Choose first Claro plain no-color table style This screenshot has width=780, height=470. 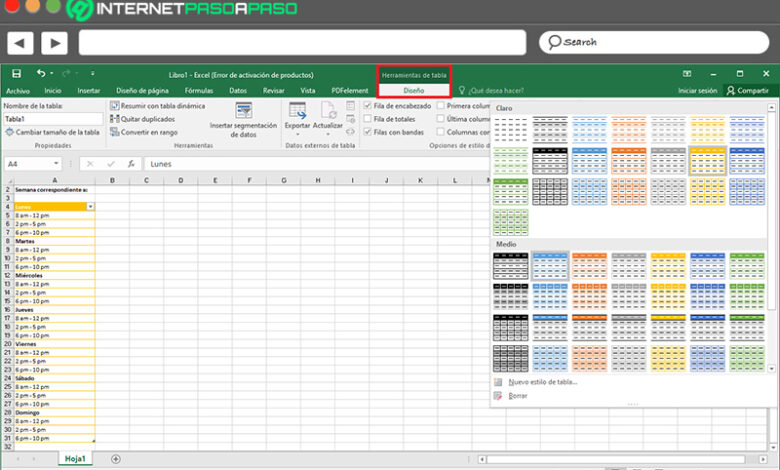click(510, 130)
